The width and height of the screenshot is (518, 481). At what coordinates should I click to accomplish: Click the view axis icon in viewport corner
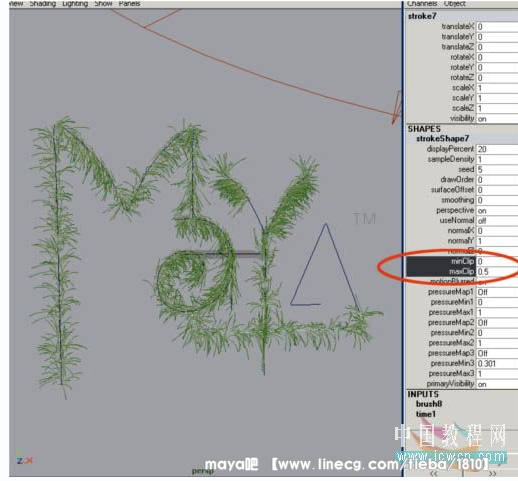tap(25, 460)
